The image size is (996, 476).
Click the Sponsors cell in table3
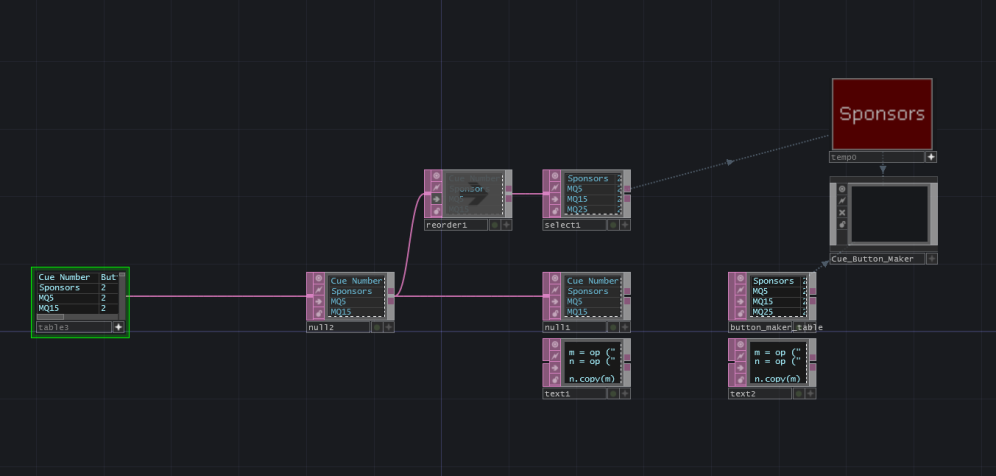(60, 287)
